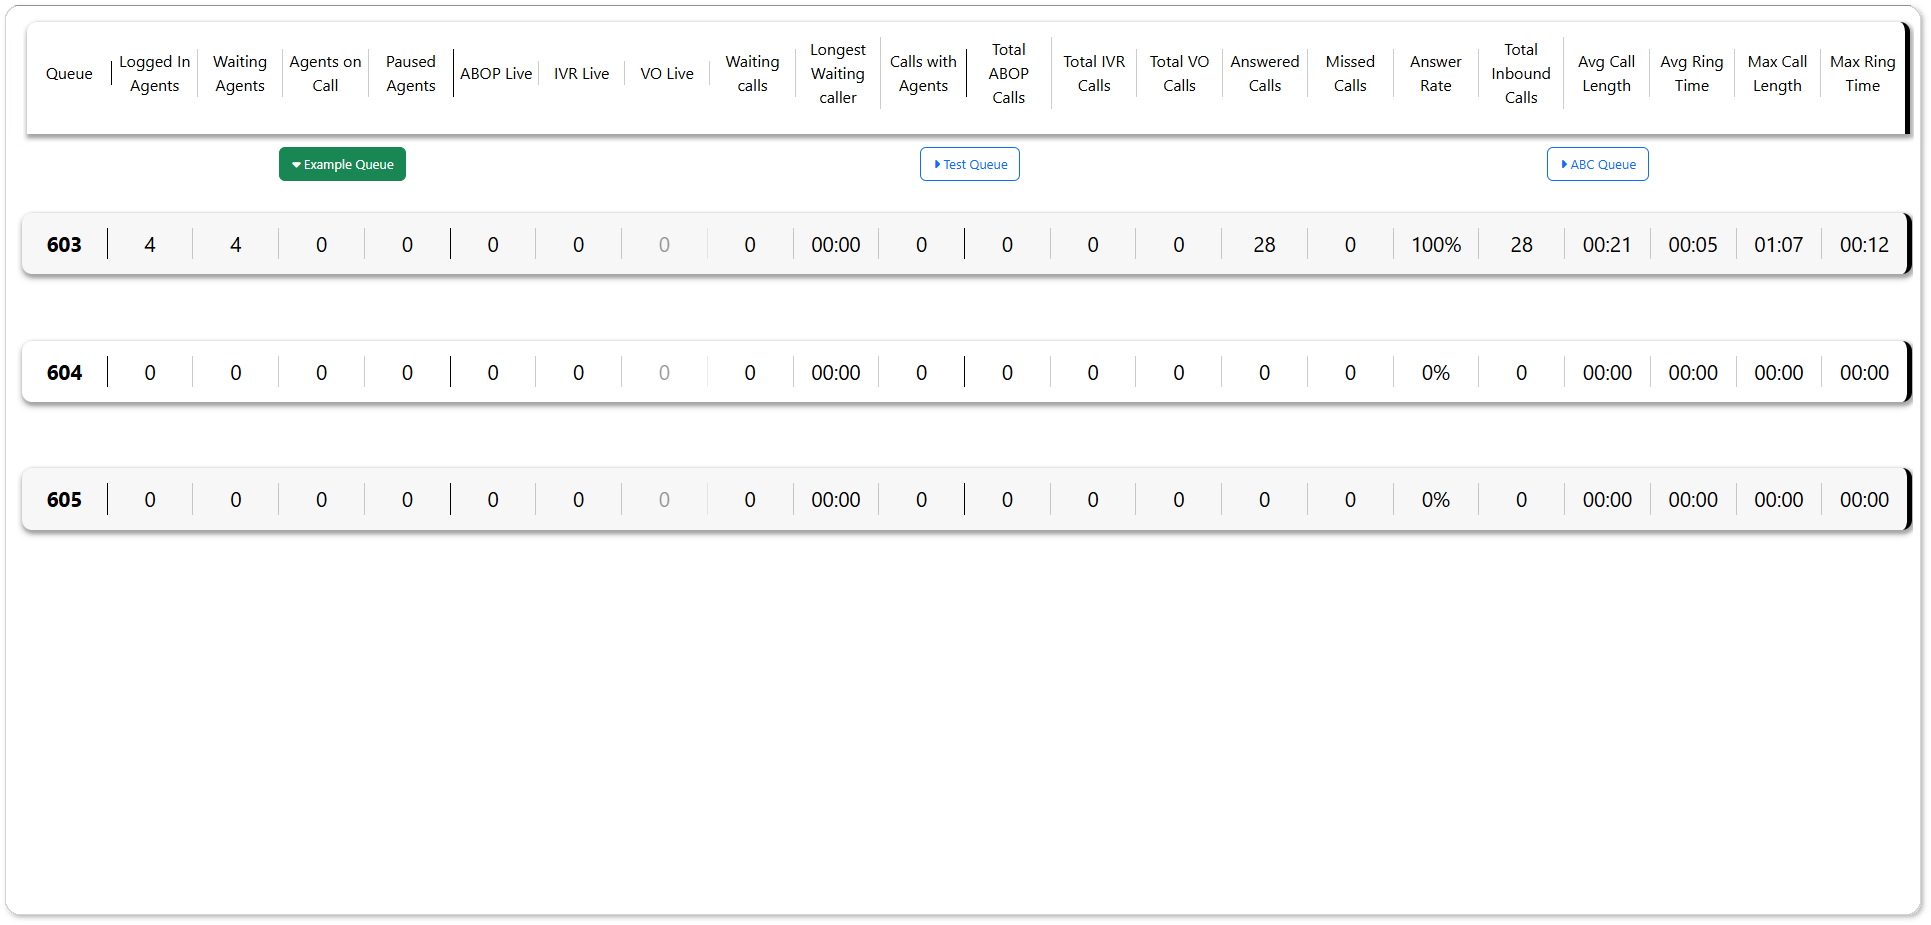
Task: Collapse the Example Queue group
Action: 342,164
